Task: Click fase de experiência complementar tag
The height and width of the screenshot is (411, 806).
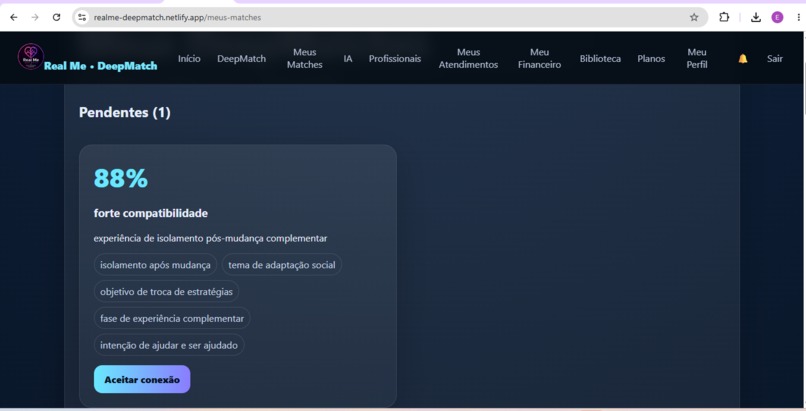Action: pyautogui.click(x=172, y=318)
